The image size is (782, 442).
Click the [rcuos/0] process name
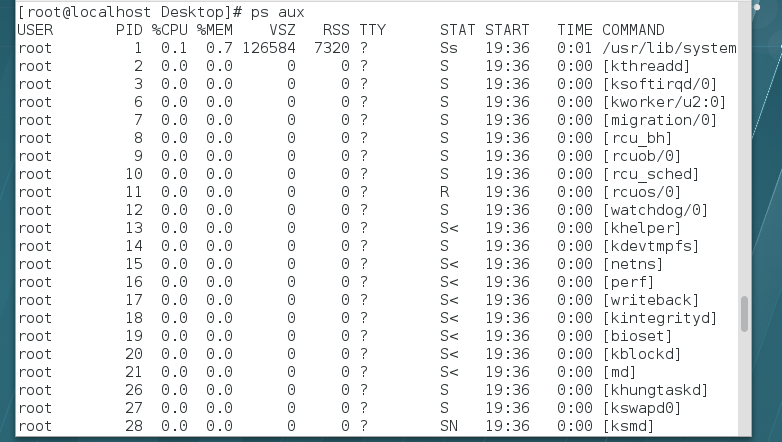pyautogui.click(x=642, y=192)
